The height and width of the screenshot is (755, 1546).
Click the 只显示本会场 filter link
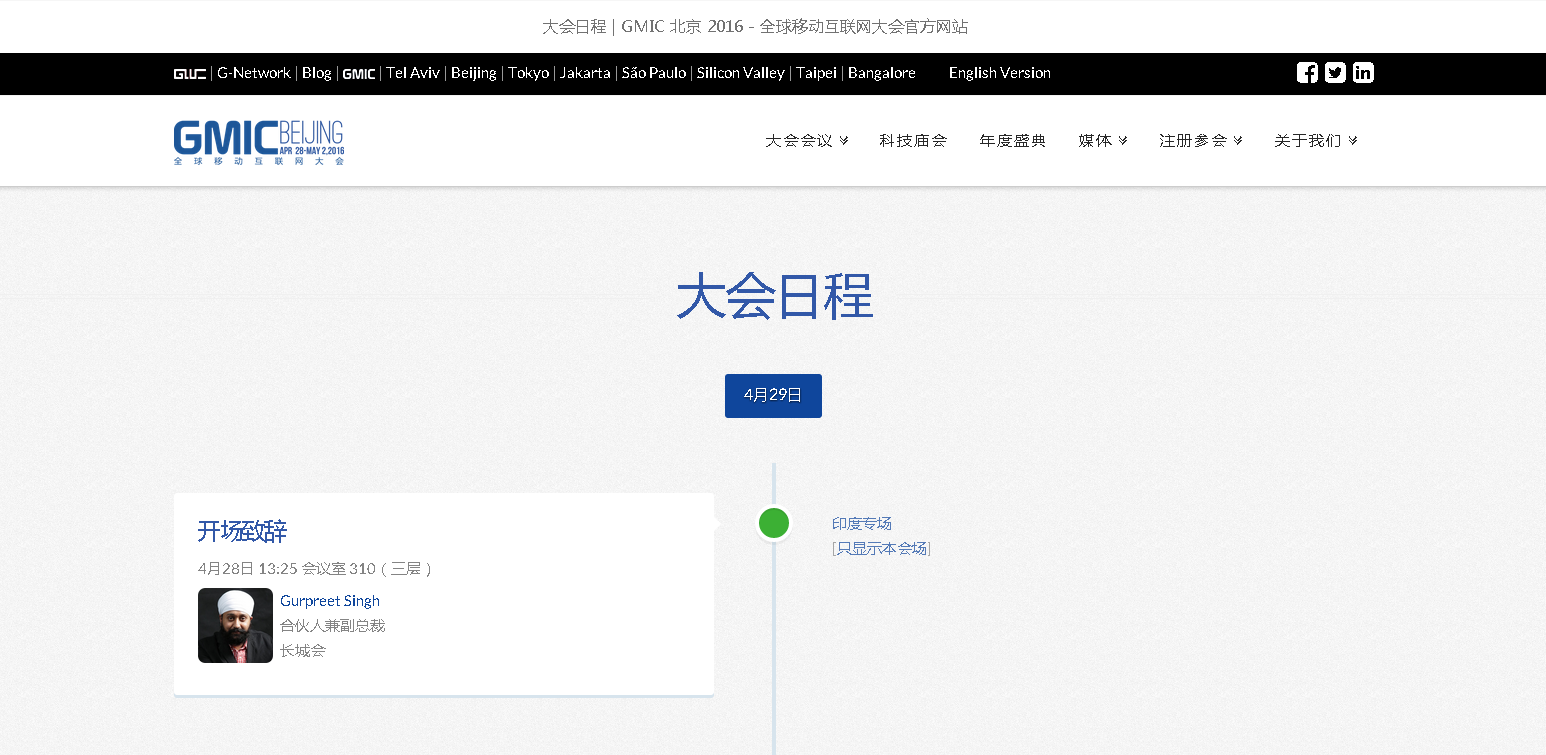pos(881,548)
